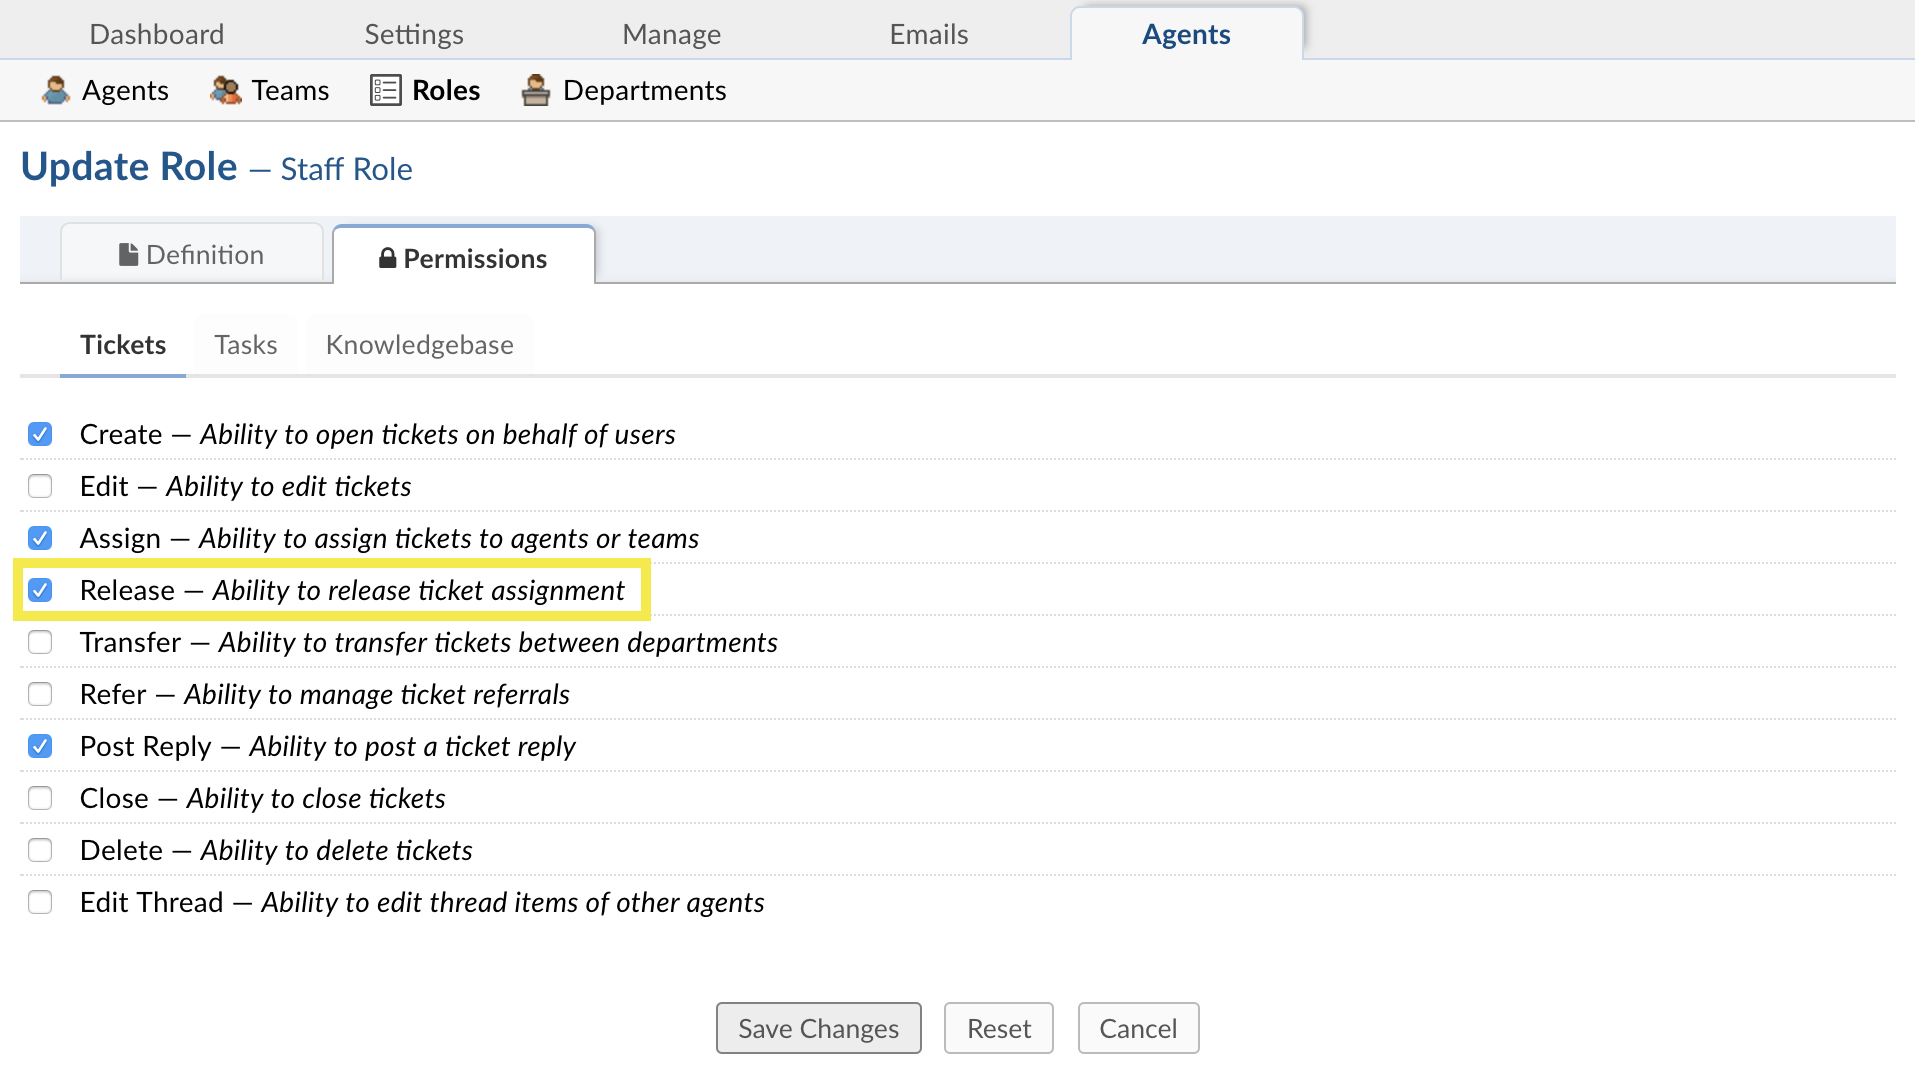
Task: Enable the Edit tickets permission
Action: [x=40, y=486]
